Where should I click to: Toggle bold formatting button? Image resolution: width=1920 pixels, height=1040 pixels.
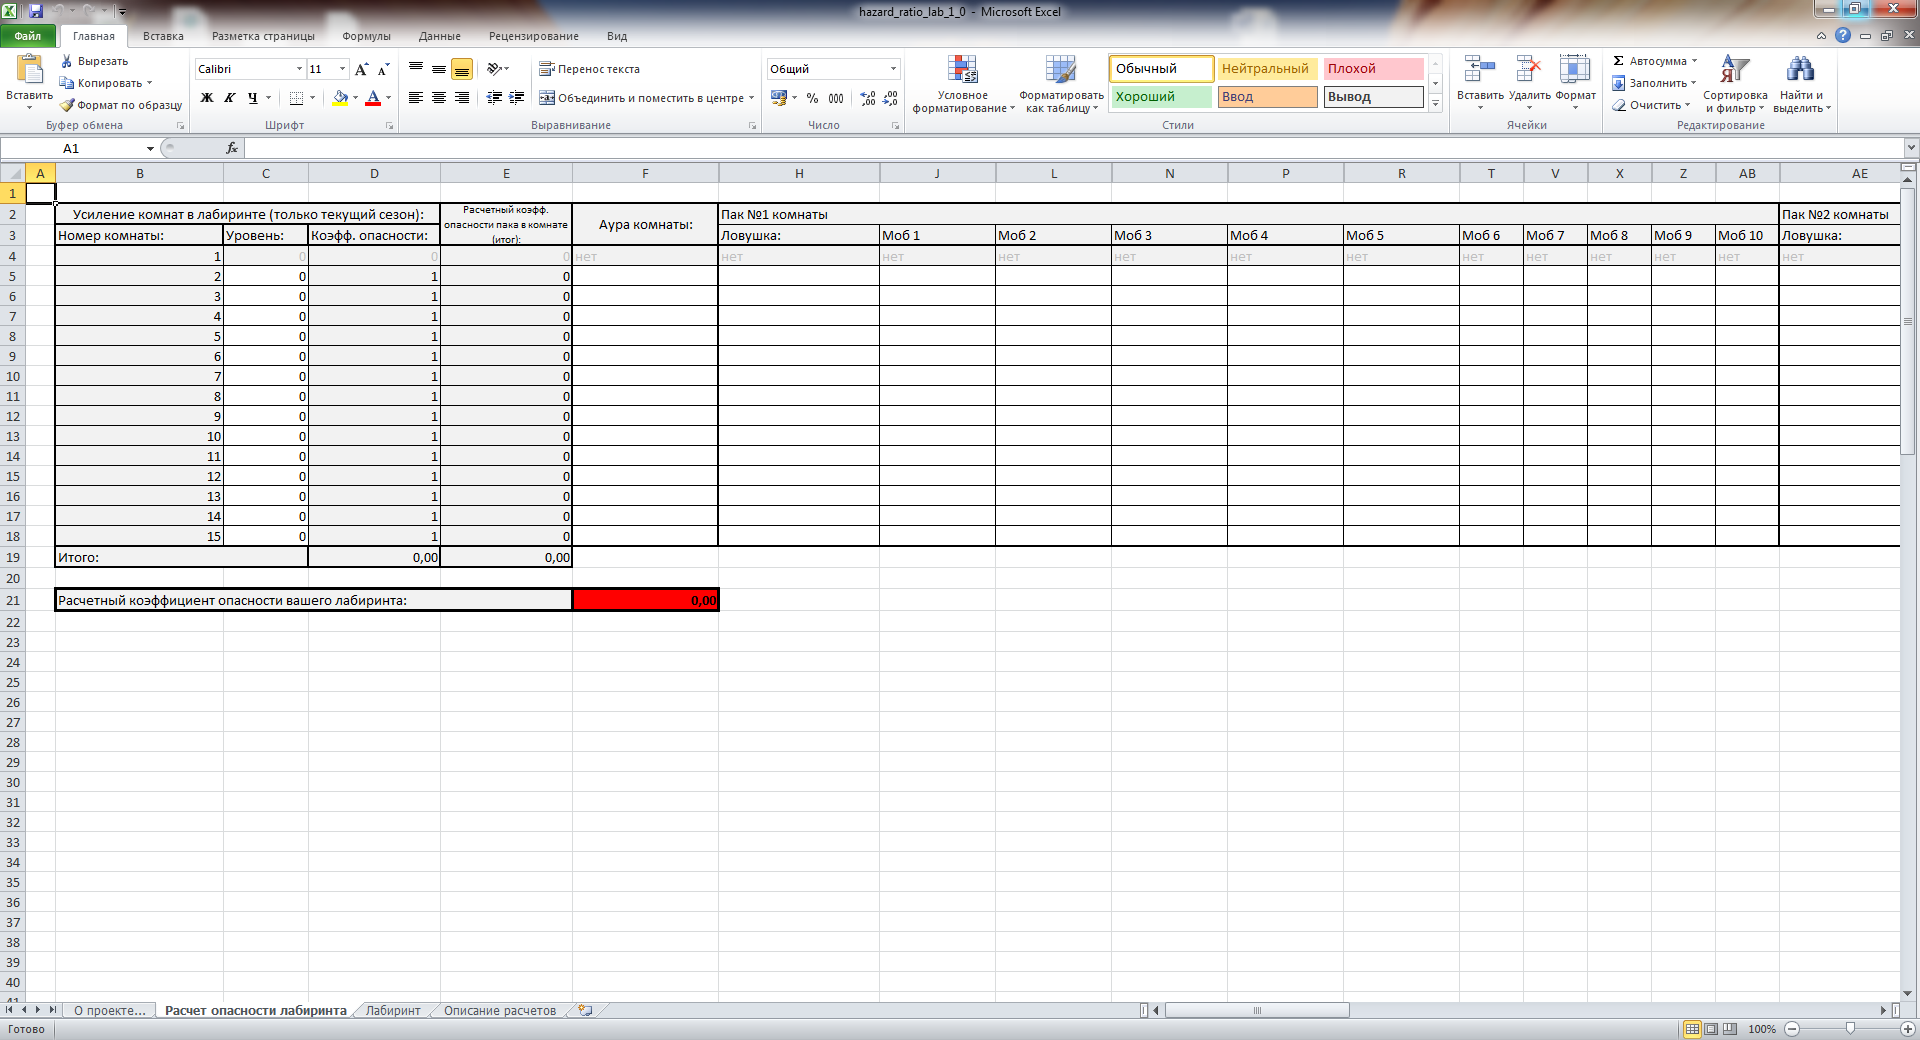pyautogui.click(x=207, y=98)
